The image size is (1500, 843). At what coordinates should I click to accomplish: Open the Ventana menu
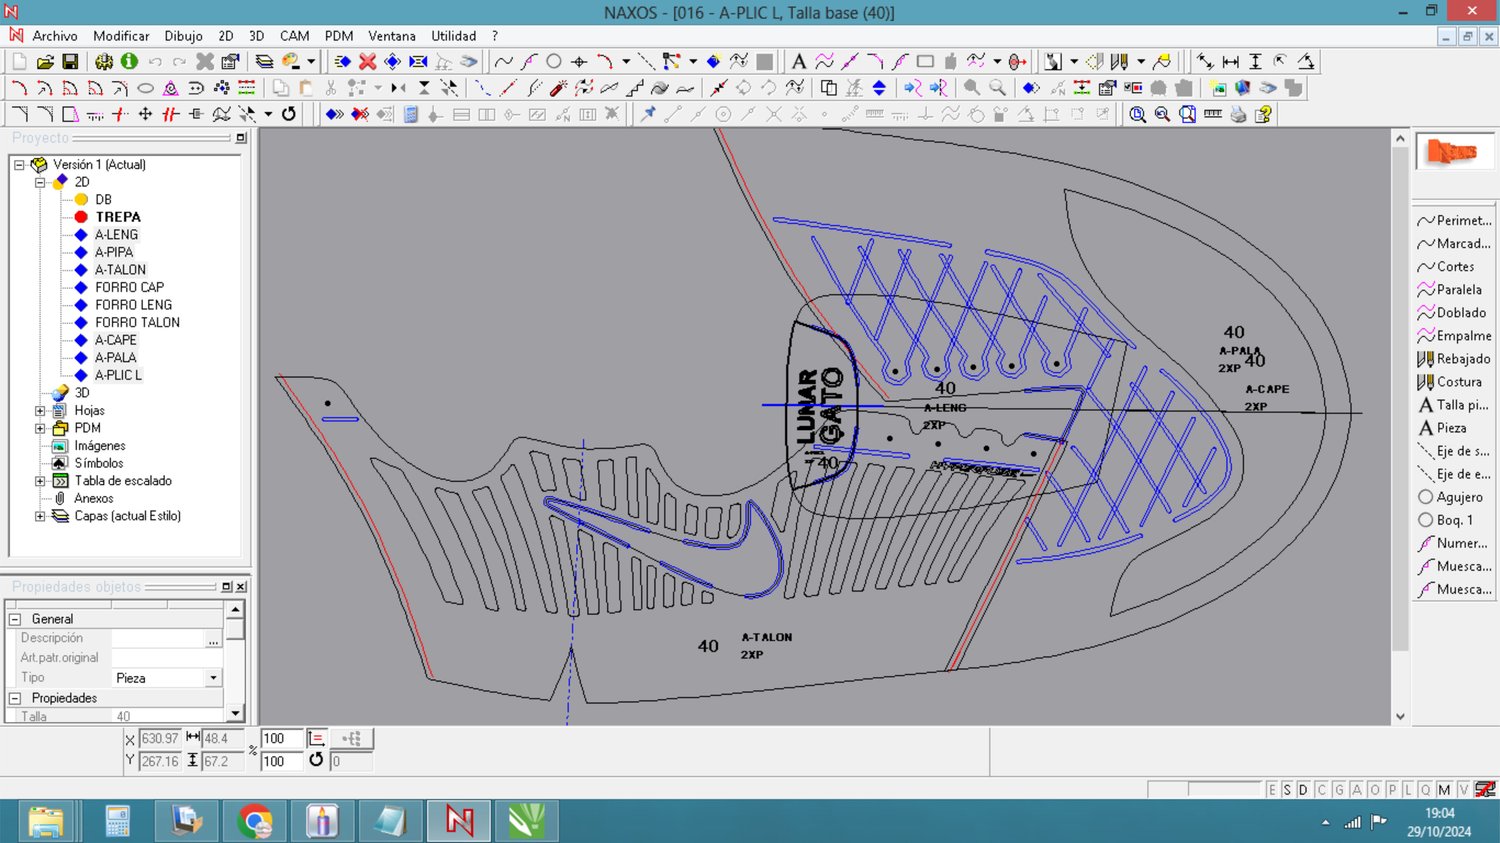(392, 36)
